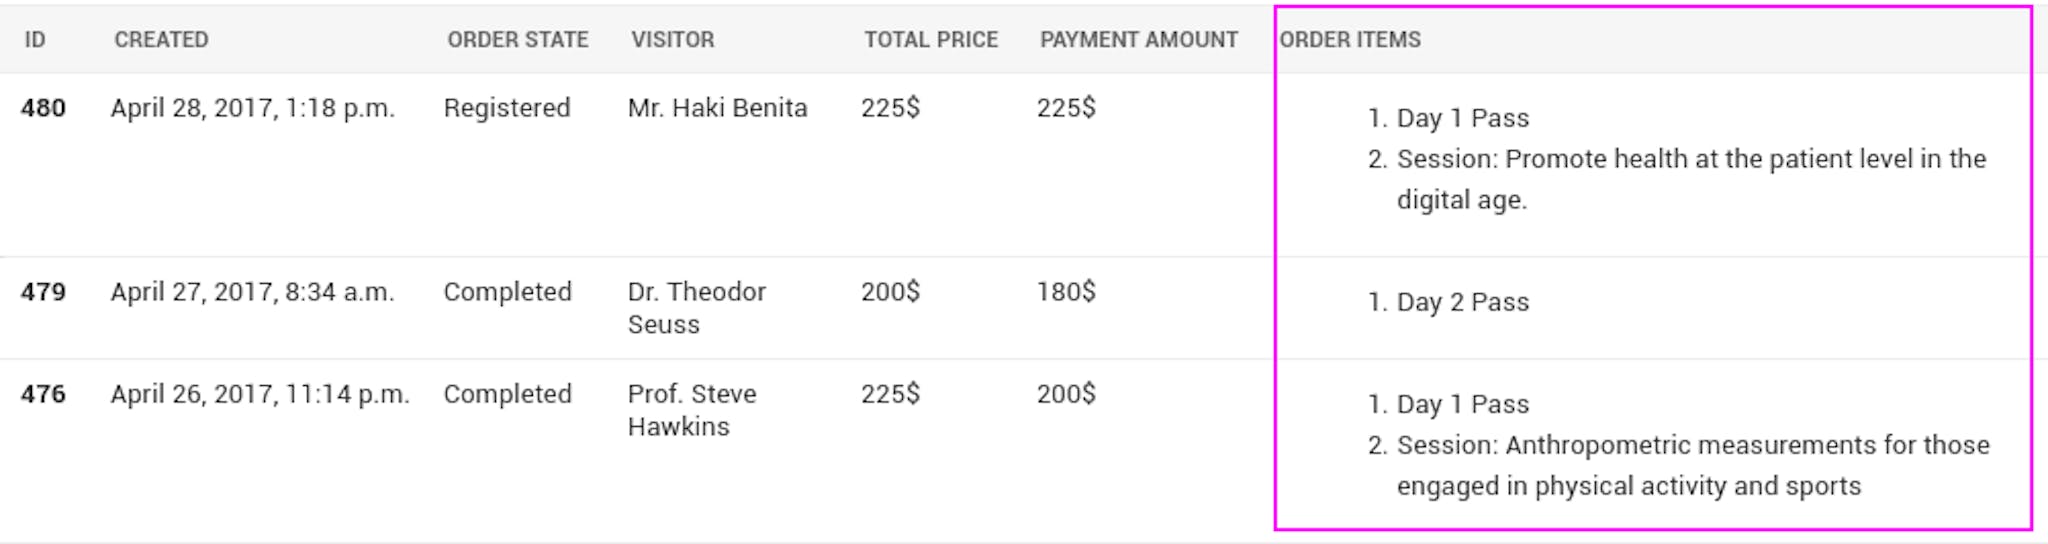
Task: Open order ID 476
Action: 43,394
